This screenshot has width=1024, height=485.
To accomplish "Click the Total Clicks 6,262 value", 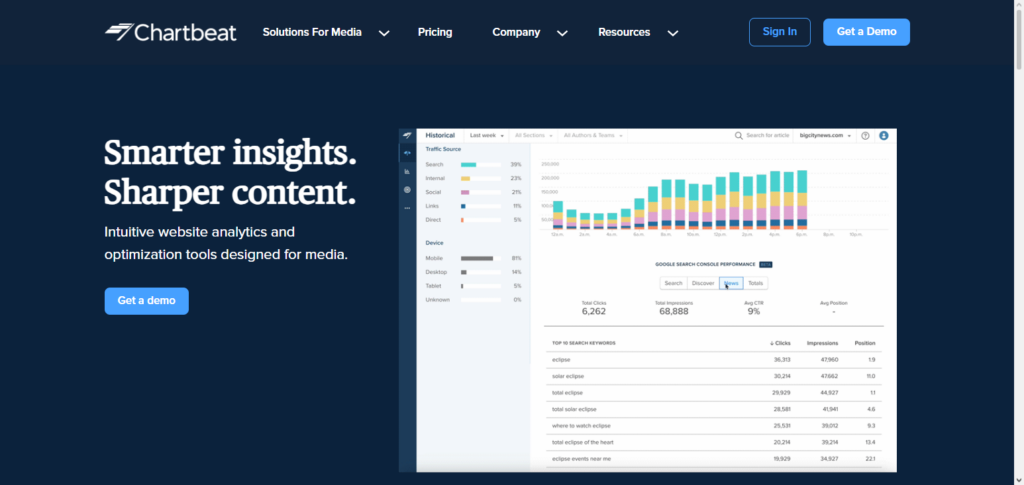I will click(x=594, y=311).
